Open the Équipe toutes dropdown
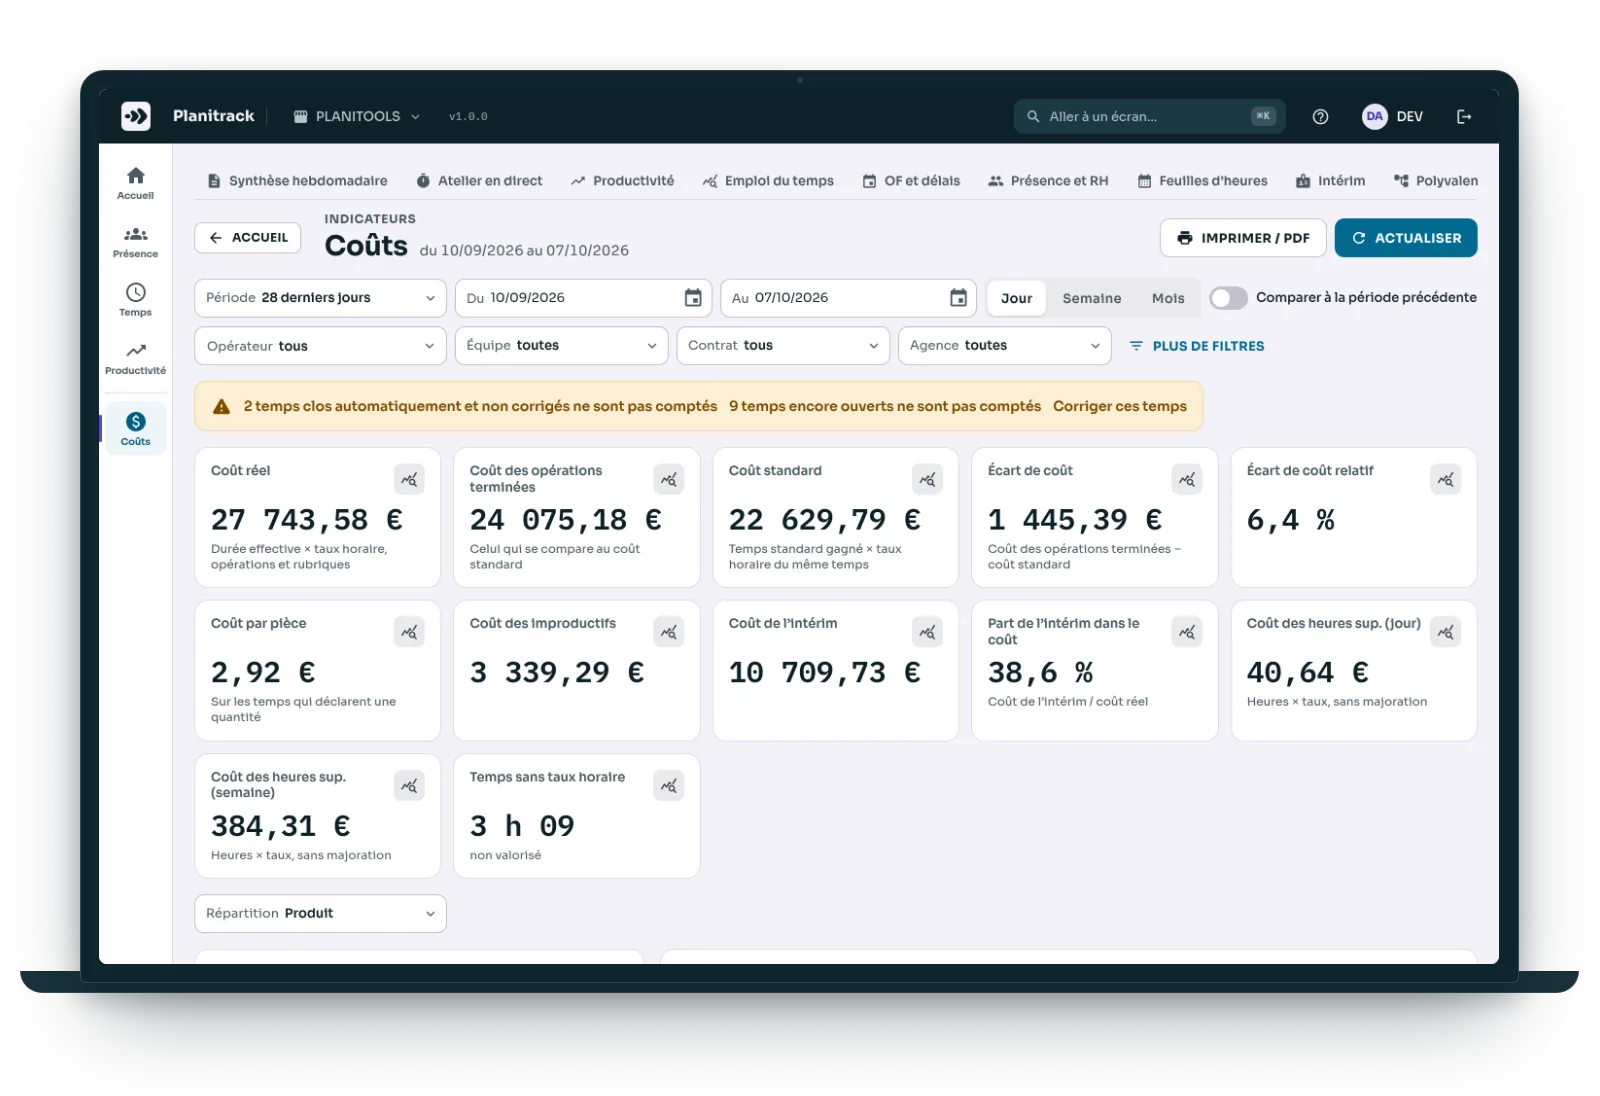Screen dimensions: 1600x1096 pos(561,346)
